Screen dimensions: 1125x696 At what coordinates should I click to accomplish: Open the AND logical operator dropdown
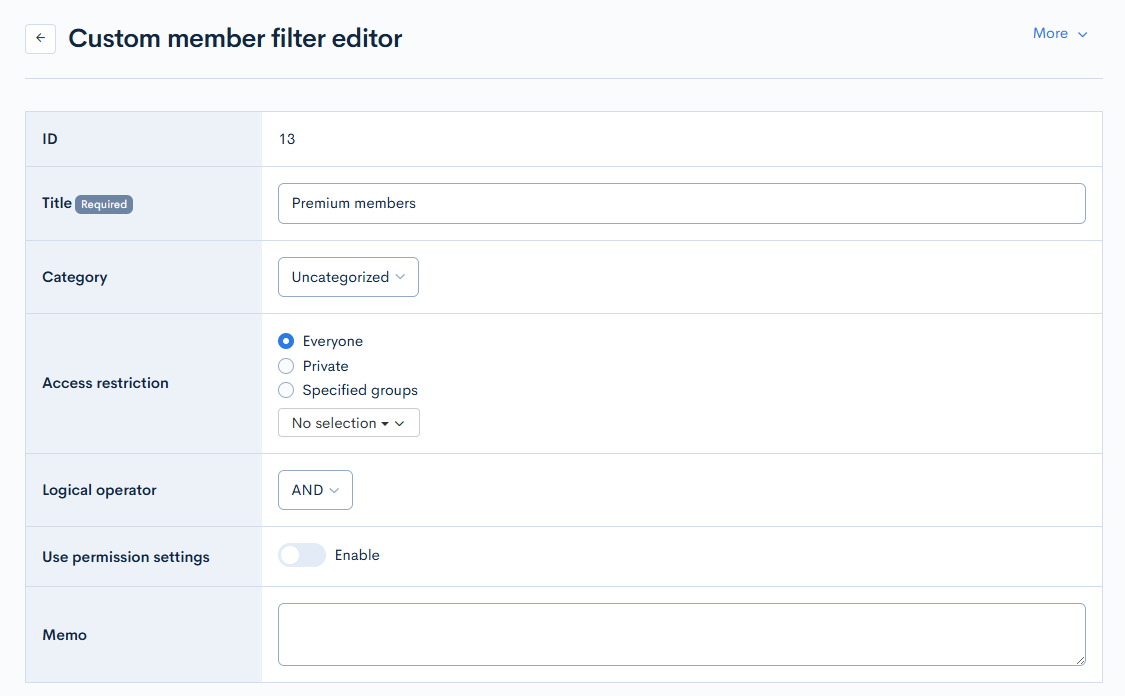(315, 490)
